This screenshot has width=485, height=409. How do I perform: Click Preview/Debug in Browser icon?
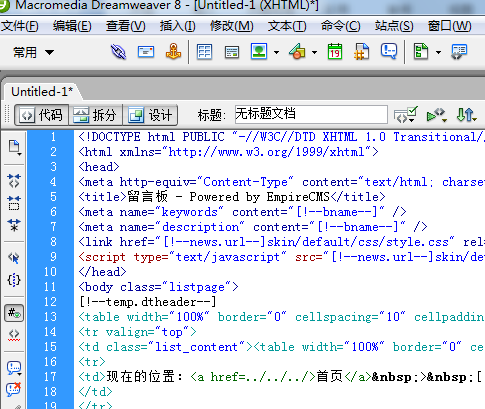click(436, 115)
